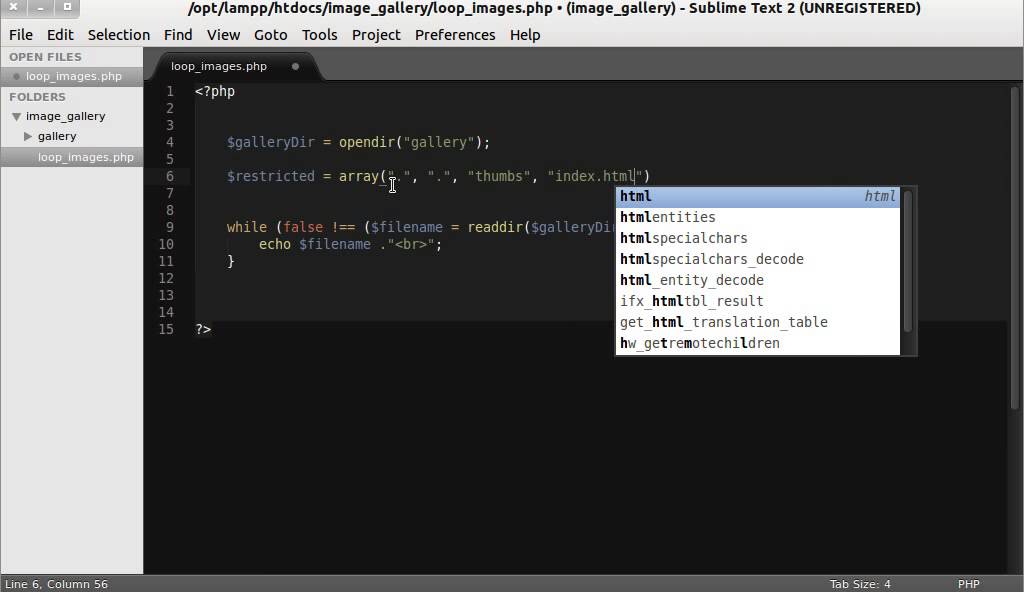The height and width of the screenshot is (592, 1024).
Task: Click the autocomplete popup scrollbar
Action: click(908, 261)
